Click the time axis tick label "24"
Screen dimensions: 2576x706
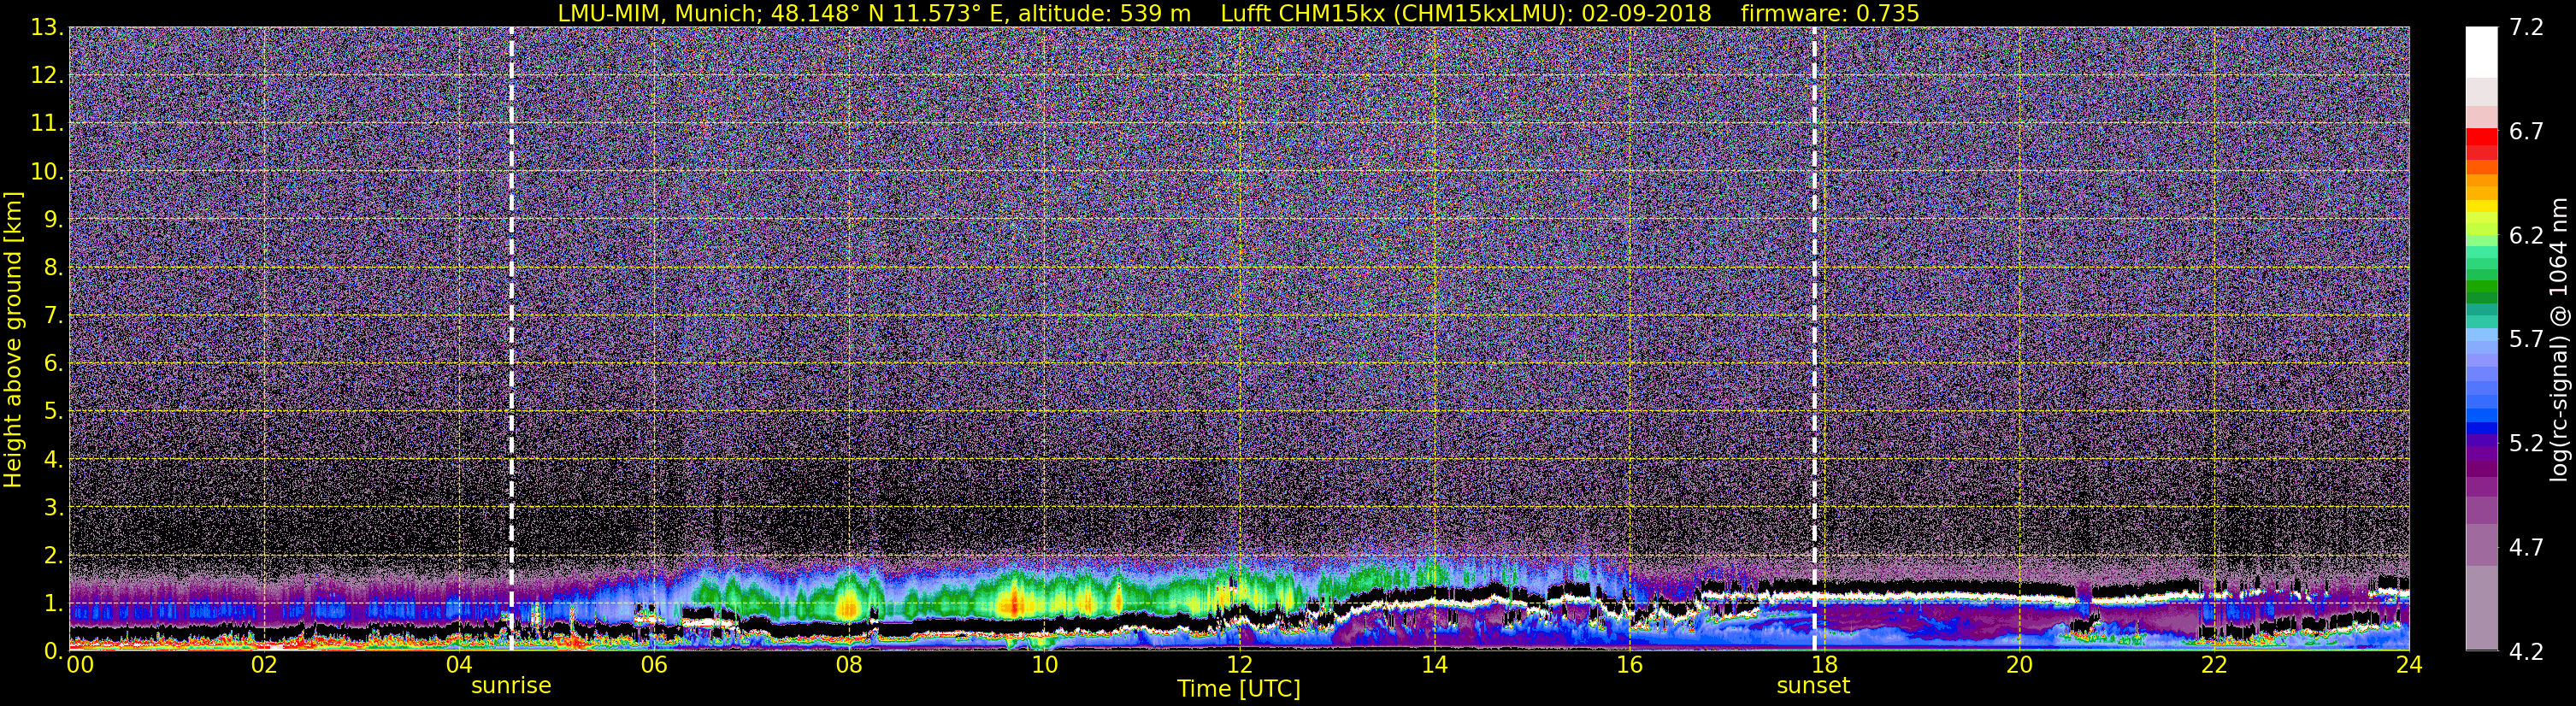(x=2409, y=664)
